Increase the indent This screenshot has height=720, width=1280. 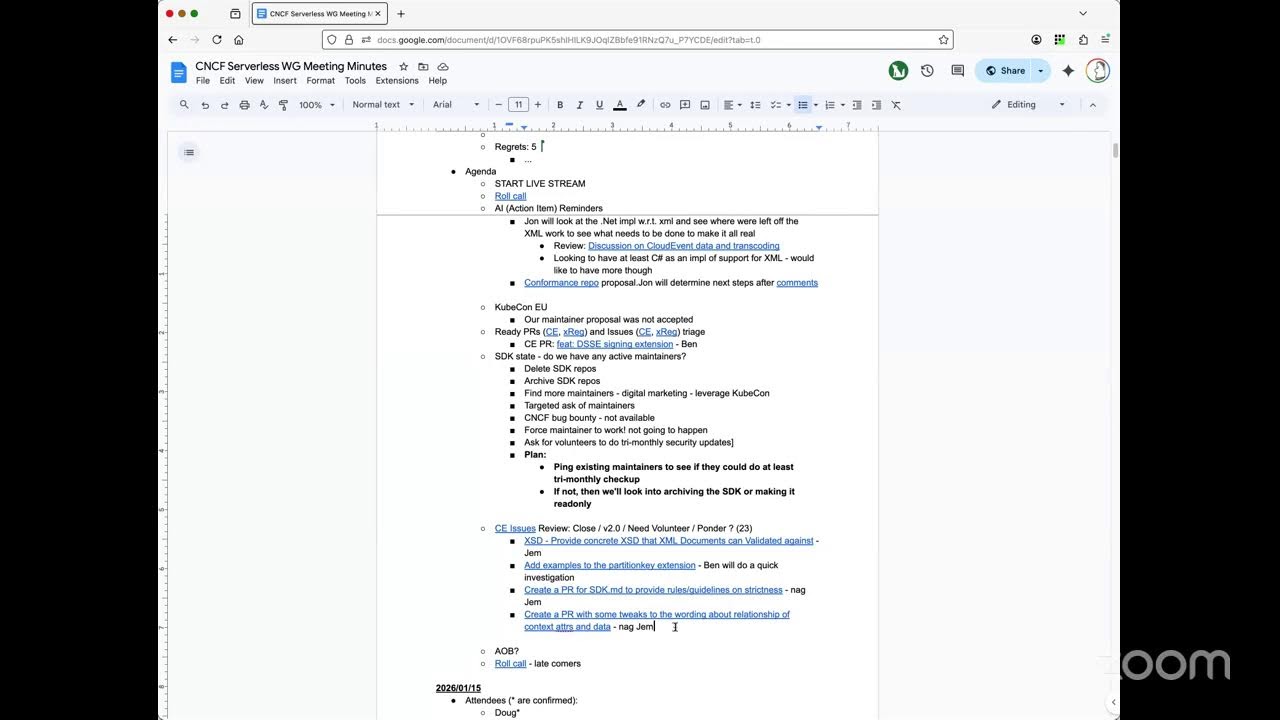point(876,104)
